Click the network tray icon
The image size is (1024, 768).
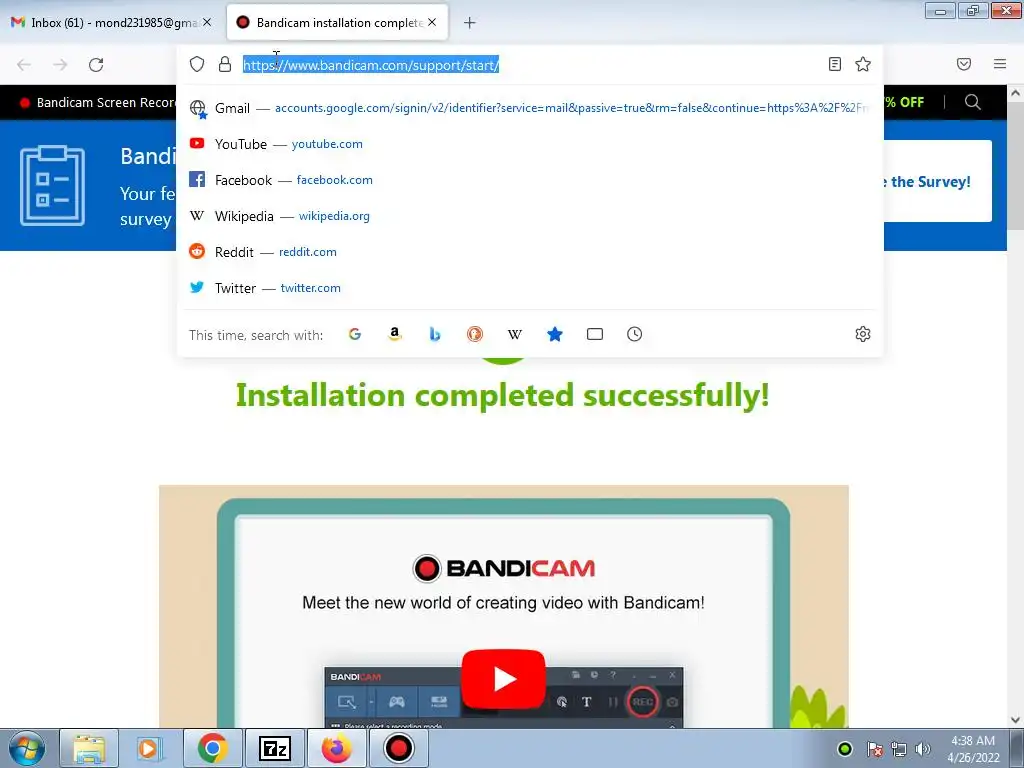(x=899, y=749)
